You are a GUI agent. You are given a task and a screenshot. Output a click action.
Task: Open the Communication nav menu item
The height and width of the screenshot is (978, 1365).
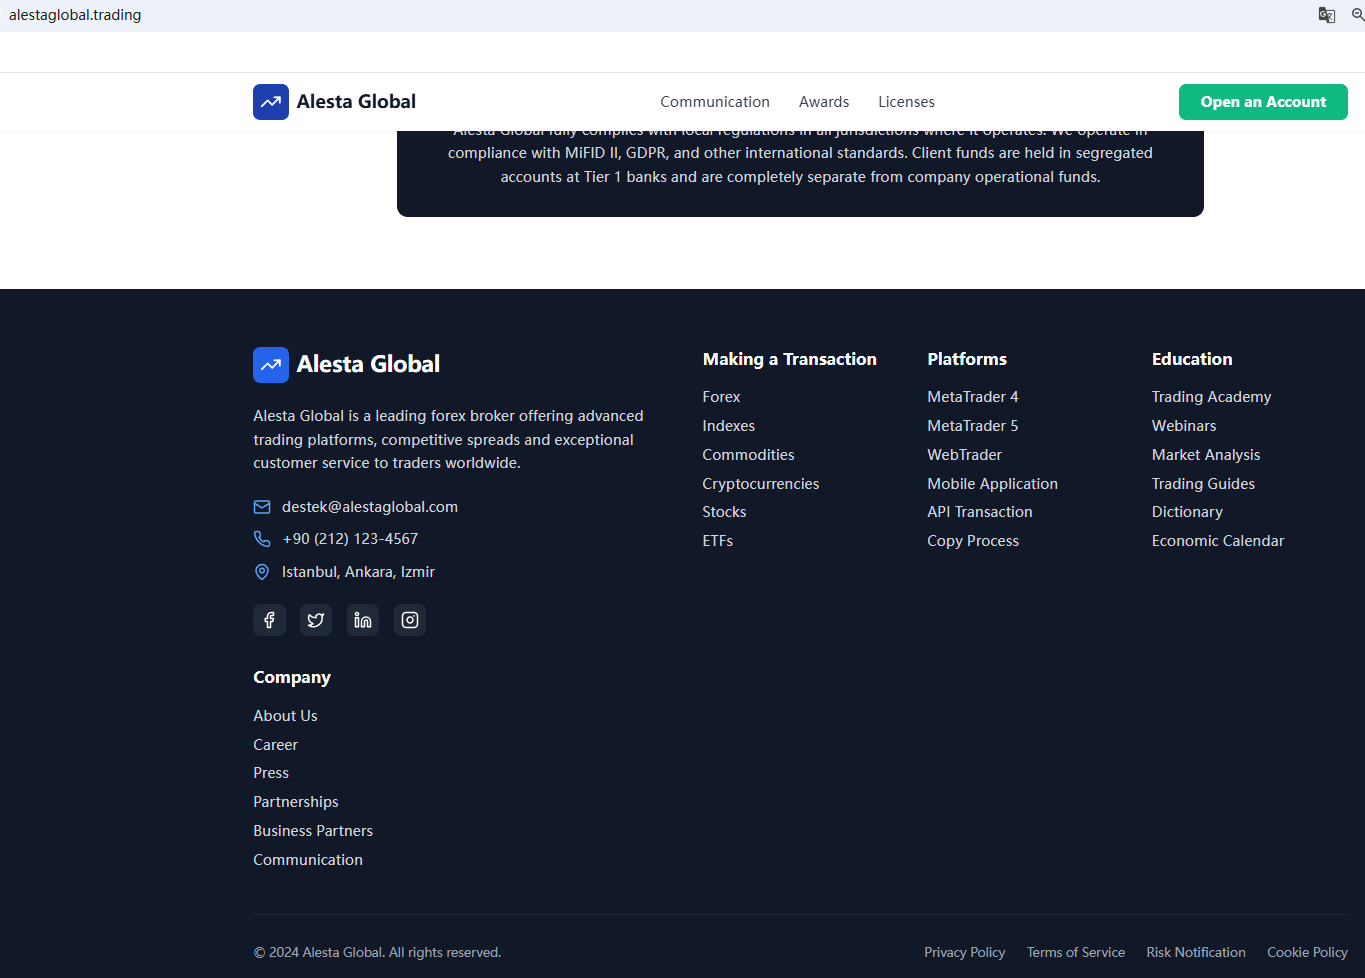[715, 102]
